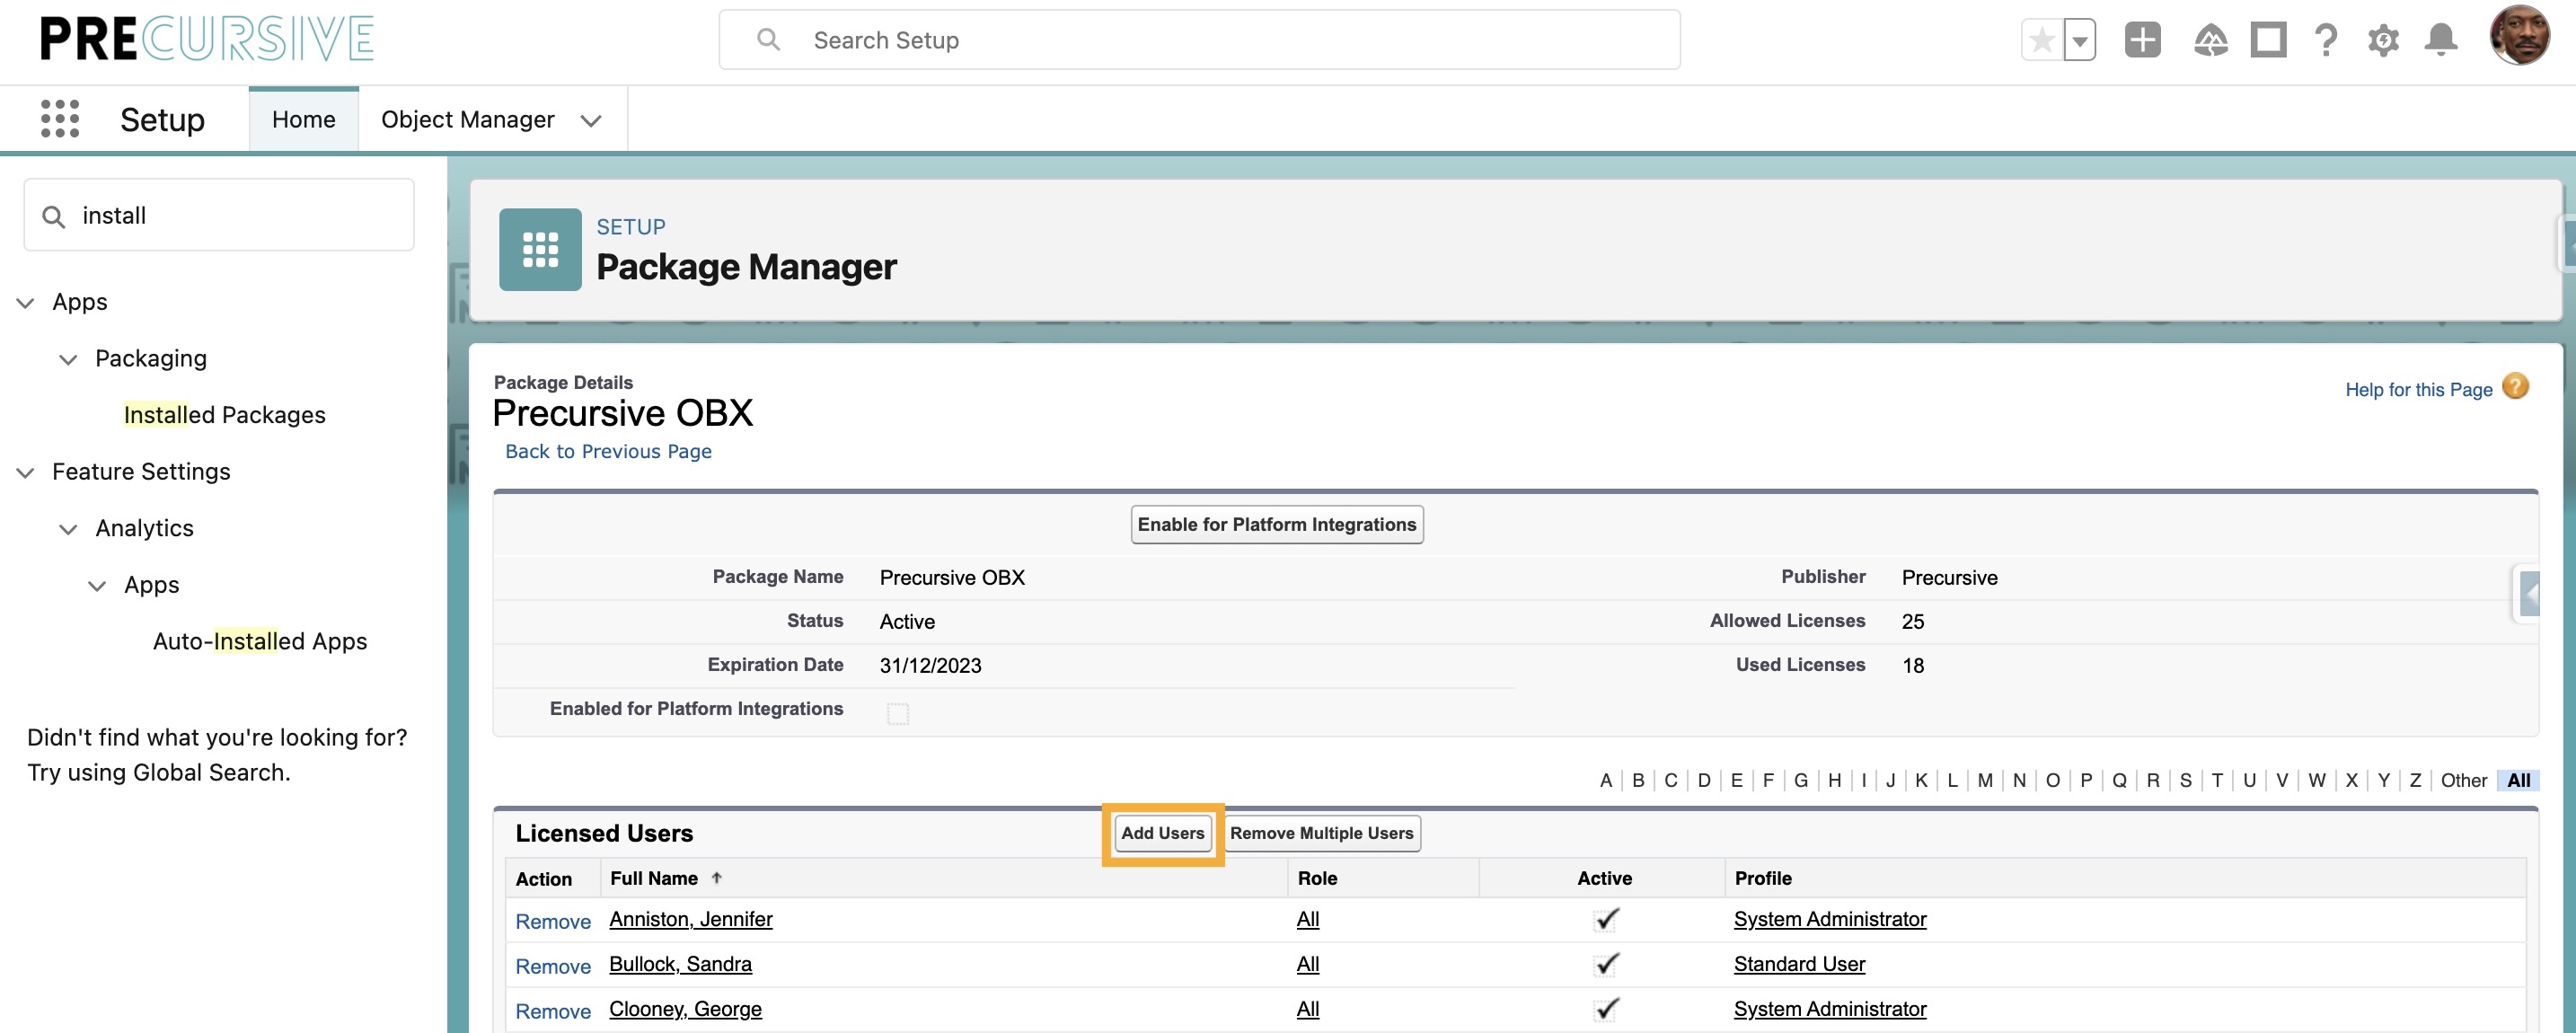
Task: Open the global actions plus icon
Action: [2142, 40]
